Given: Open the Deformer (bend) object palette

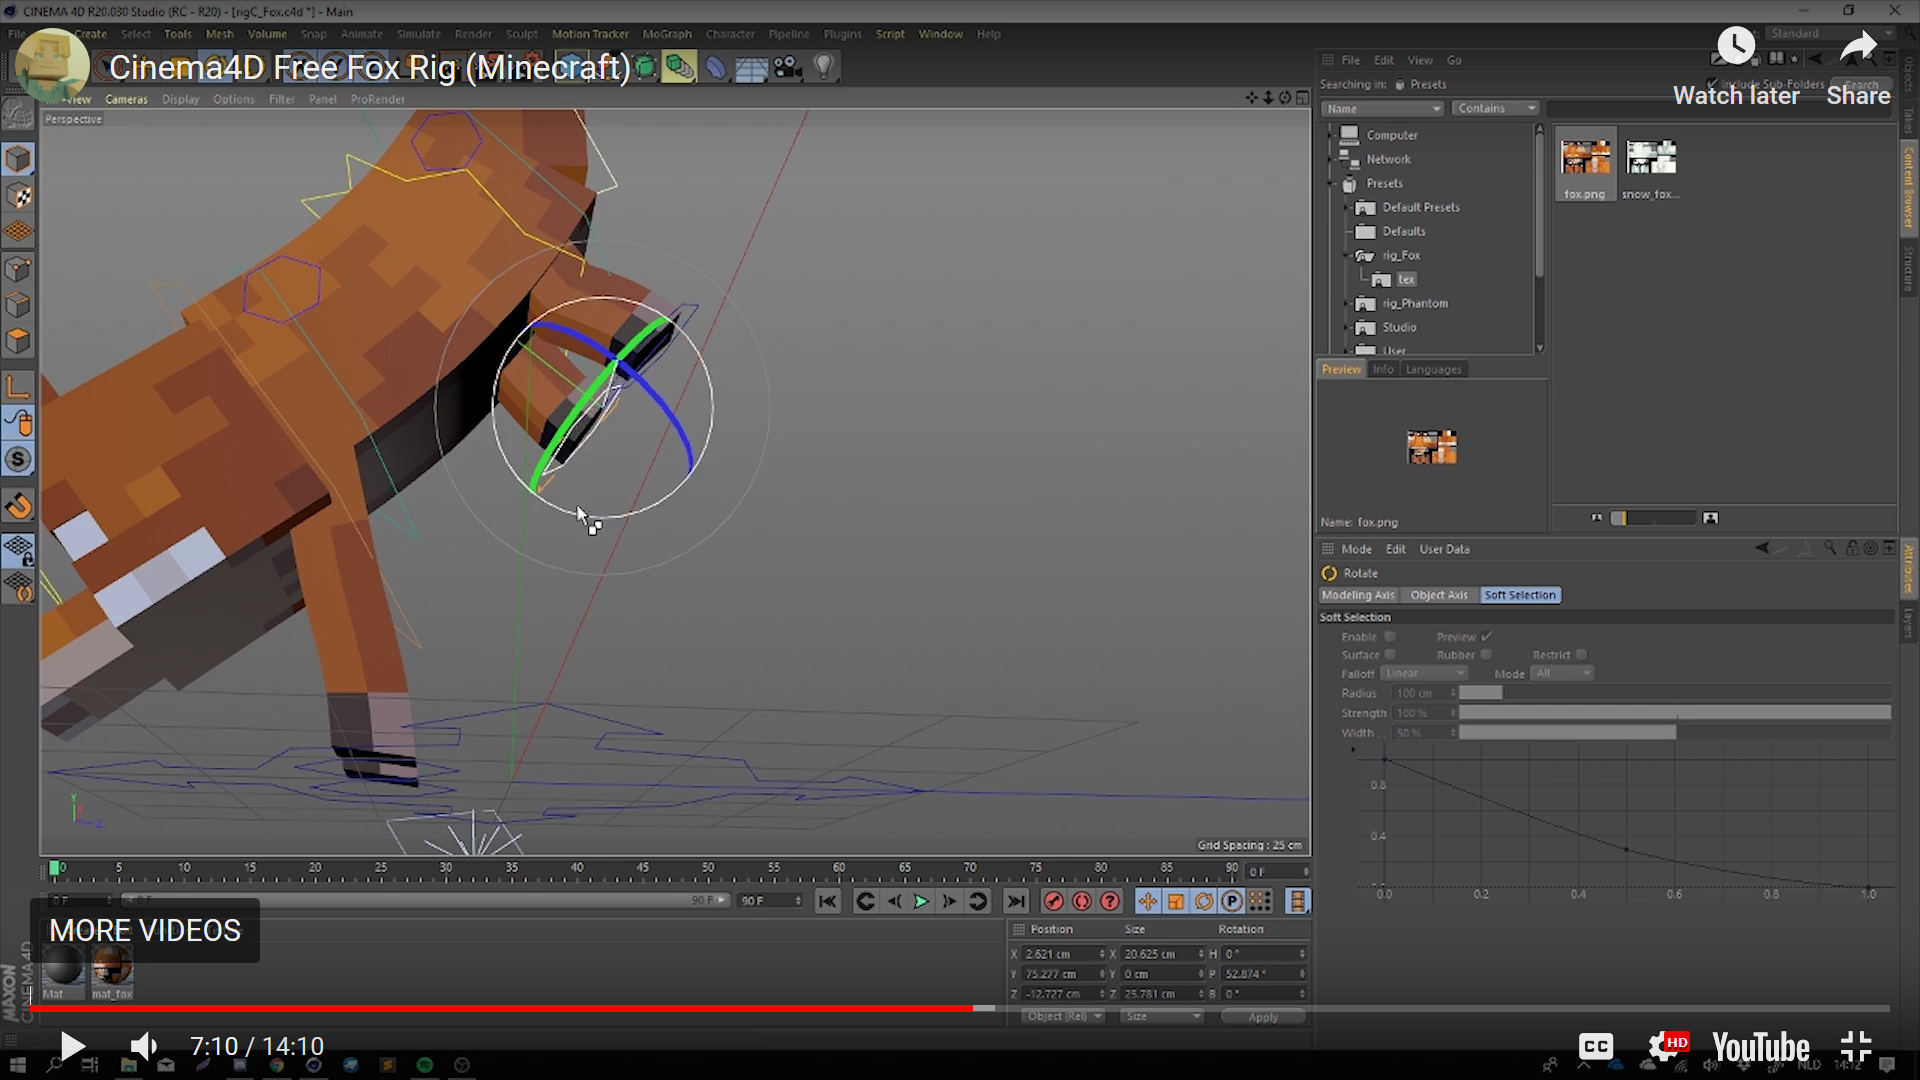Looking at the screenshot, I should point(715,67).
